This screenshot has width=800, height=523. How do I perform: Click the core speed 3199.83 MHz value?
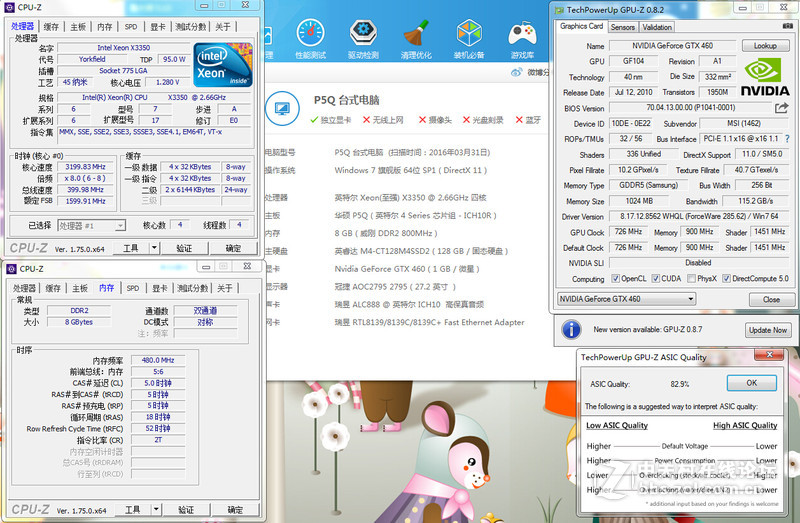(x=85, y=167)
